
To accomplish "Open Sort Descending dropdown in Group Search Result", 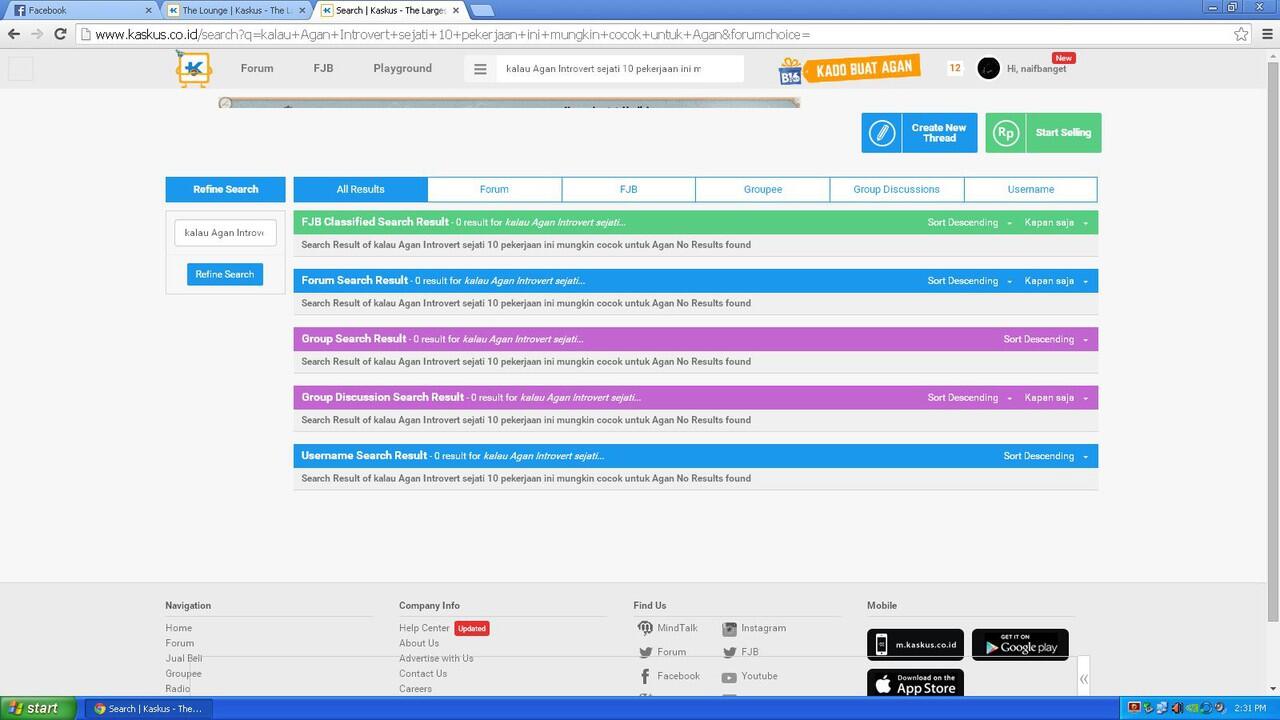I will point(1046,339).
